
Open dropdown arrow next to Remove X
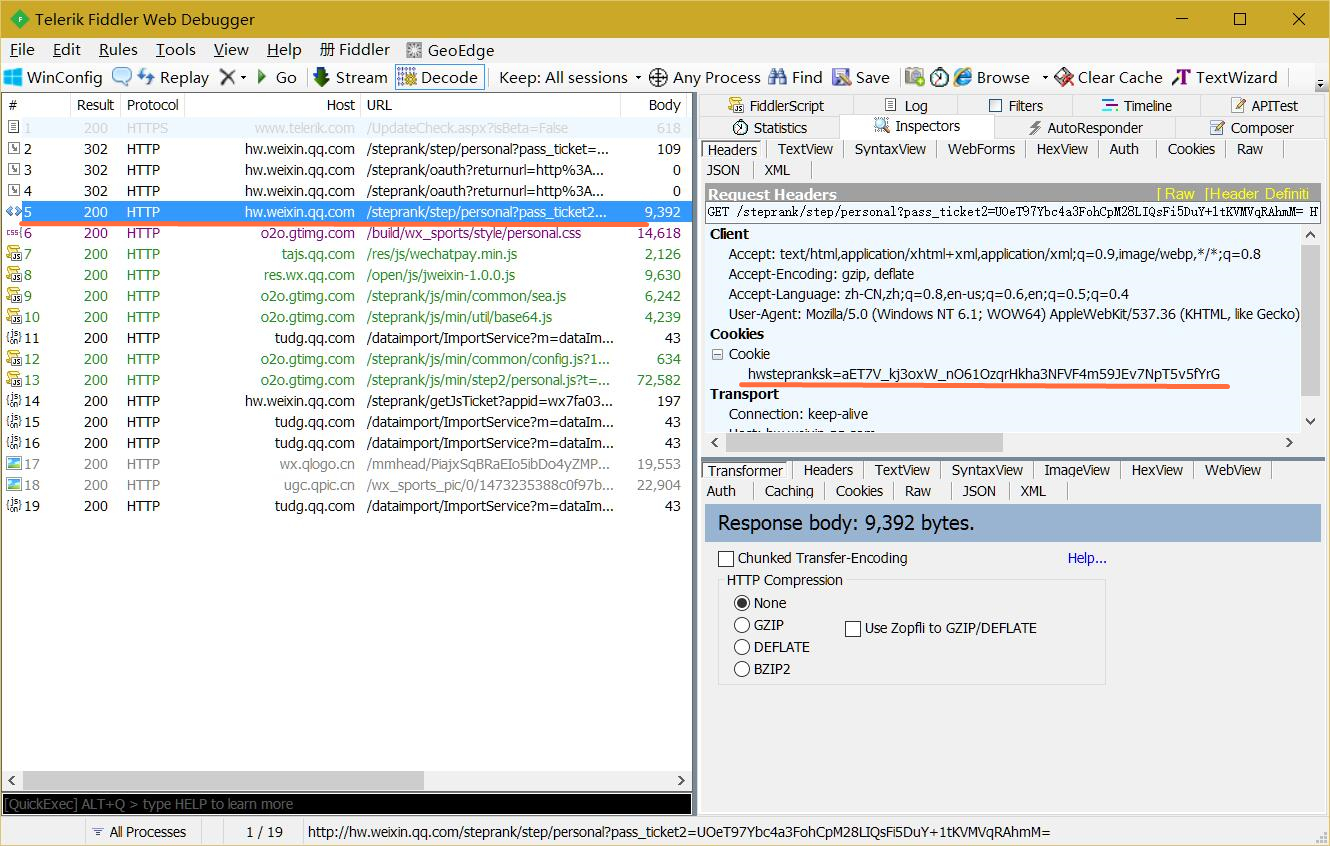pos(243,77)
